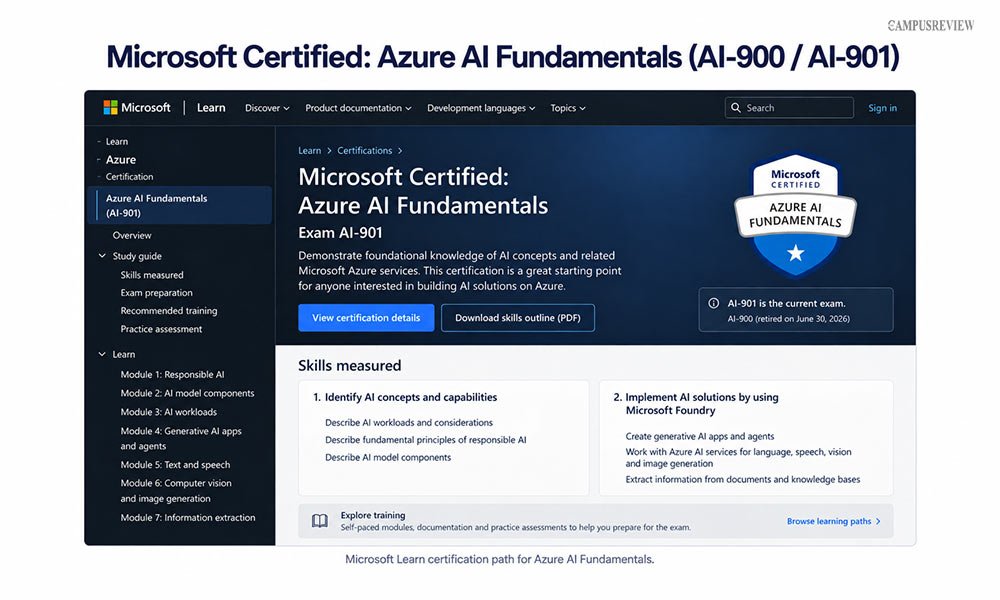Screen dimensions: 1000x600
Task: Click the search magnifier icon
Action: coord(735,108)
